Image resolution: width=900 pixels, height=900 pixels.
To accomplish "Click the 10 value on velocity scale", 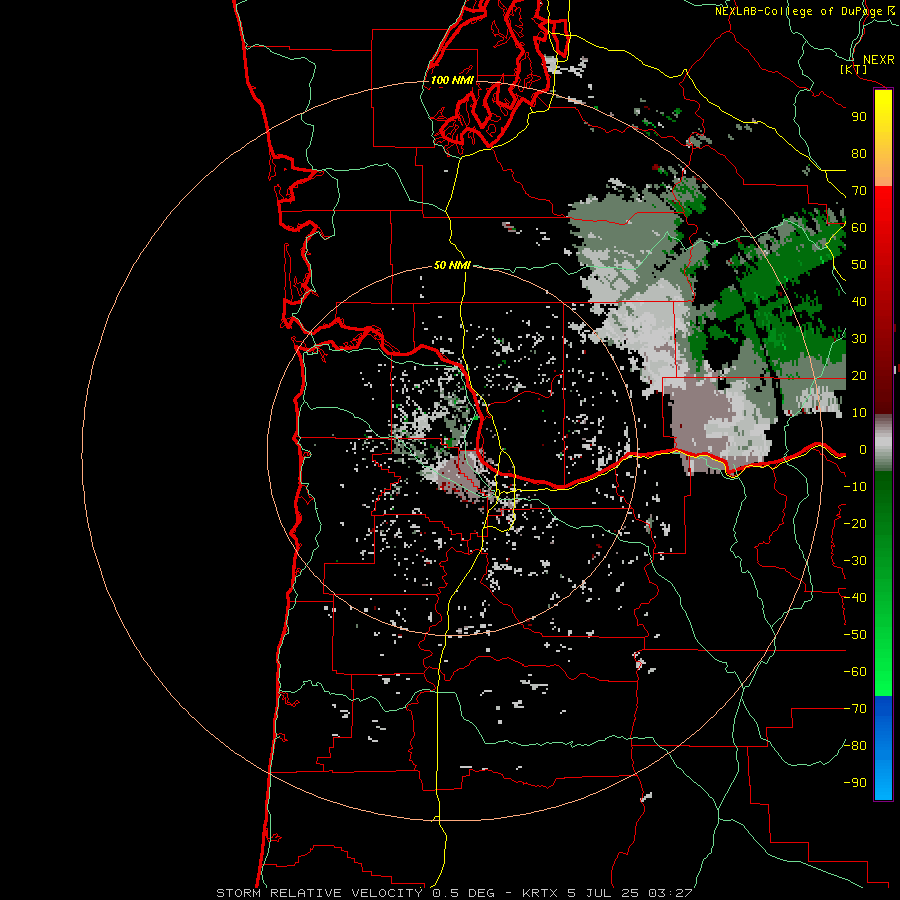I will [x=859, y=413].
